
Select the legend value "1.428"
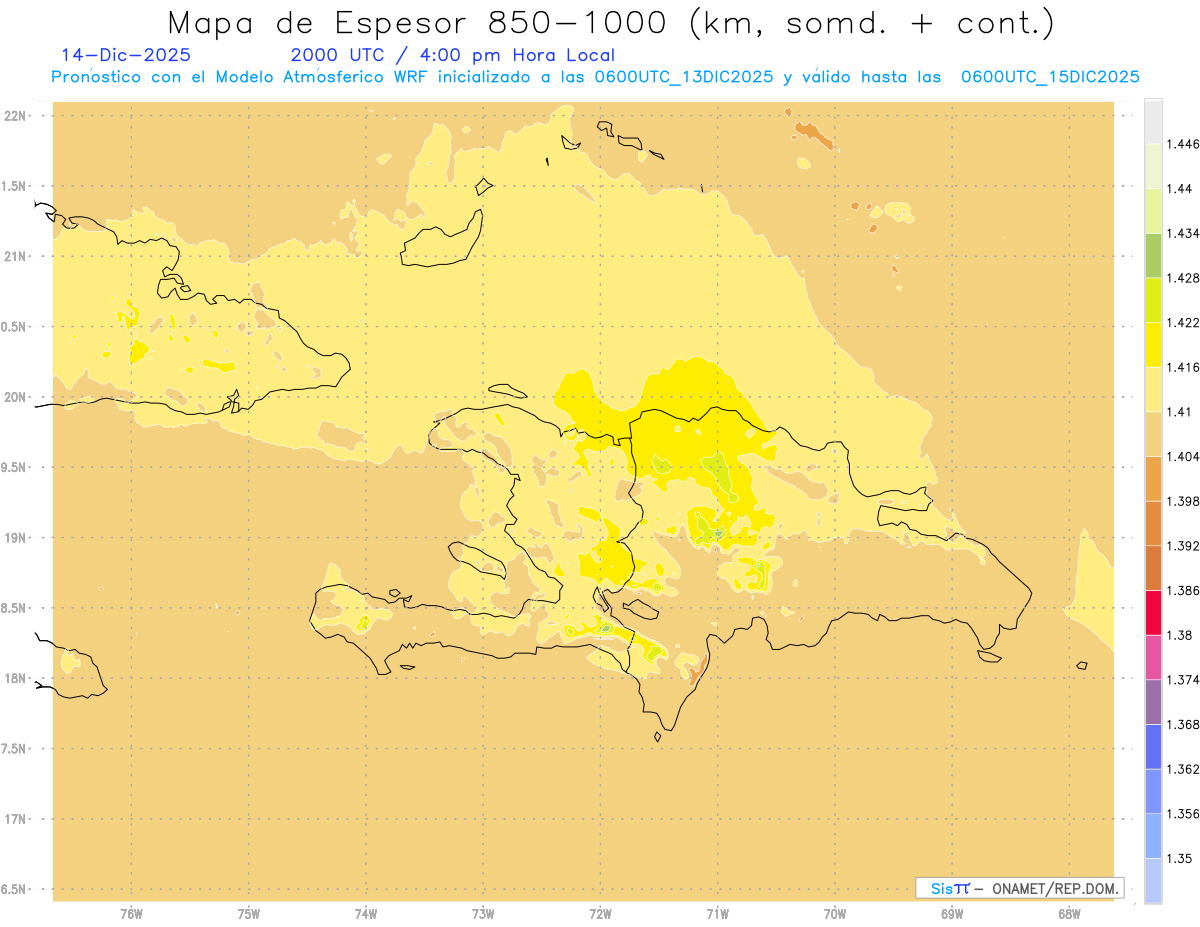point(1184,278)
